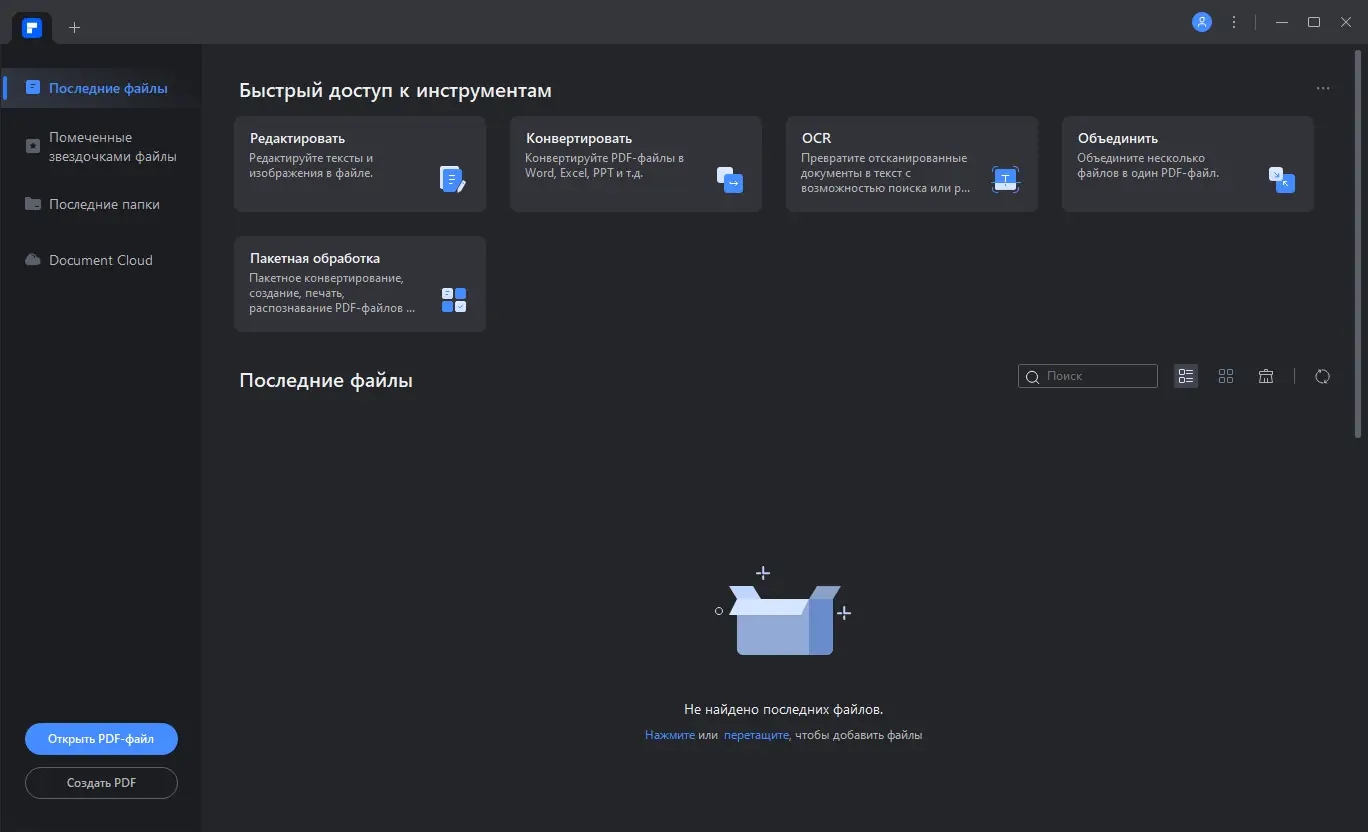This screenshot has height=832, width=1368.
Task: Refresh the file list via circular arrow icon
Action: point(1322,376)
